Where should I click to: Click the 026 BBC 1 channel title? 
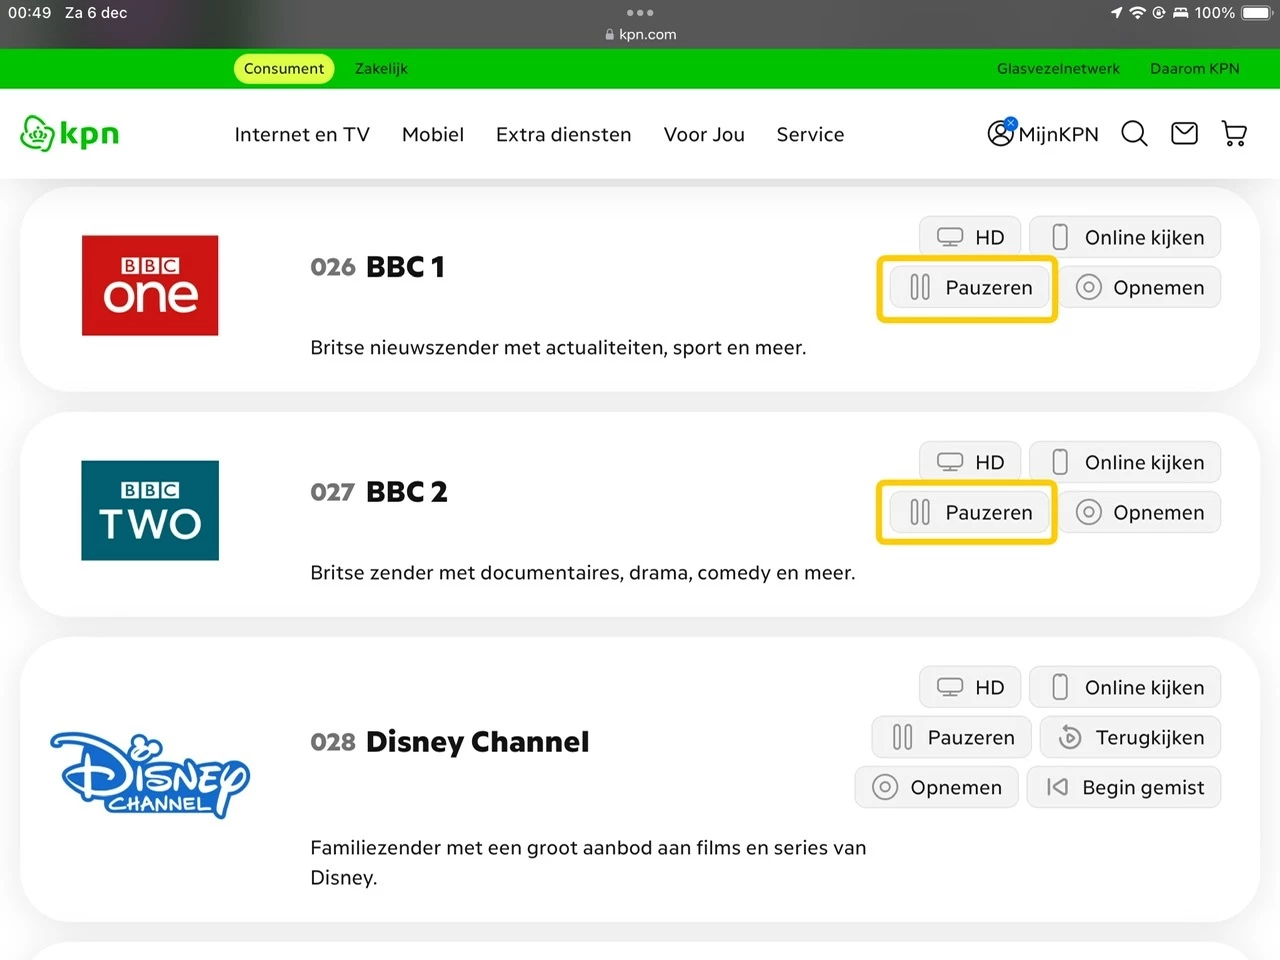[x=377, y=267]
